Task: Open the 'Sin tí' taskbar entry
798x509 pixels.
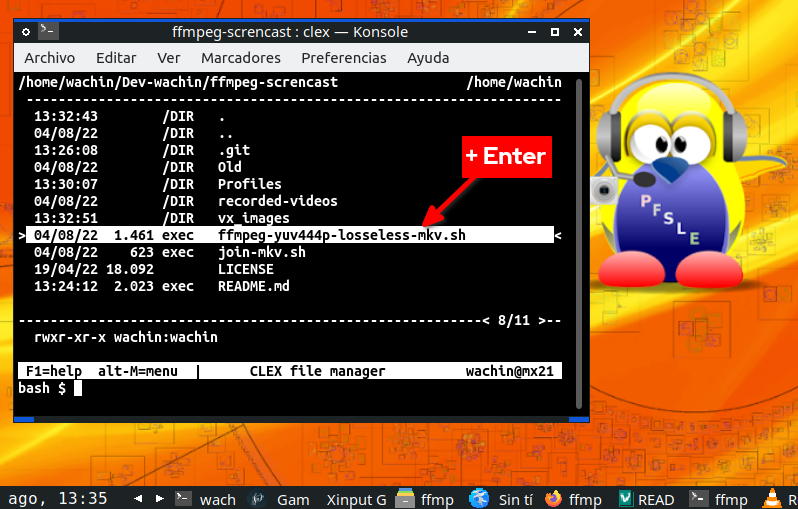Action: [x=501, y=499]
